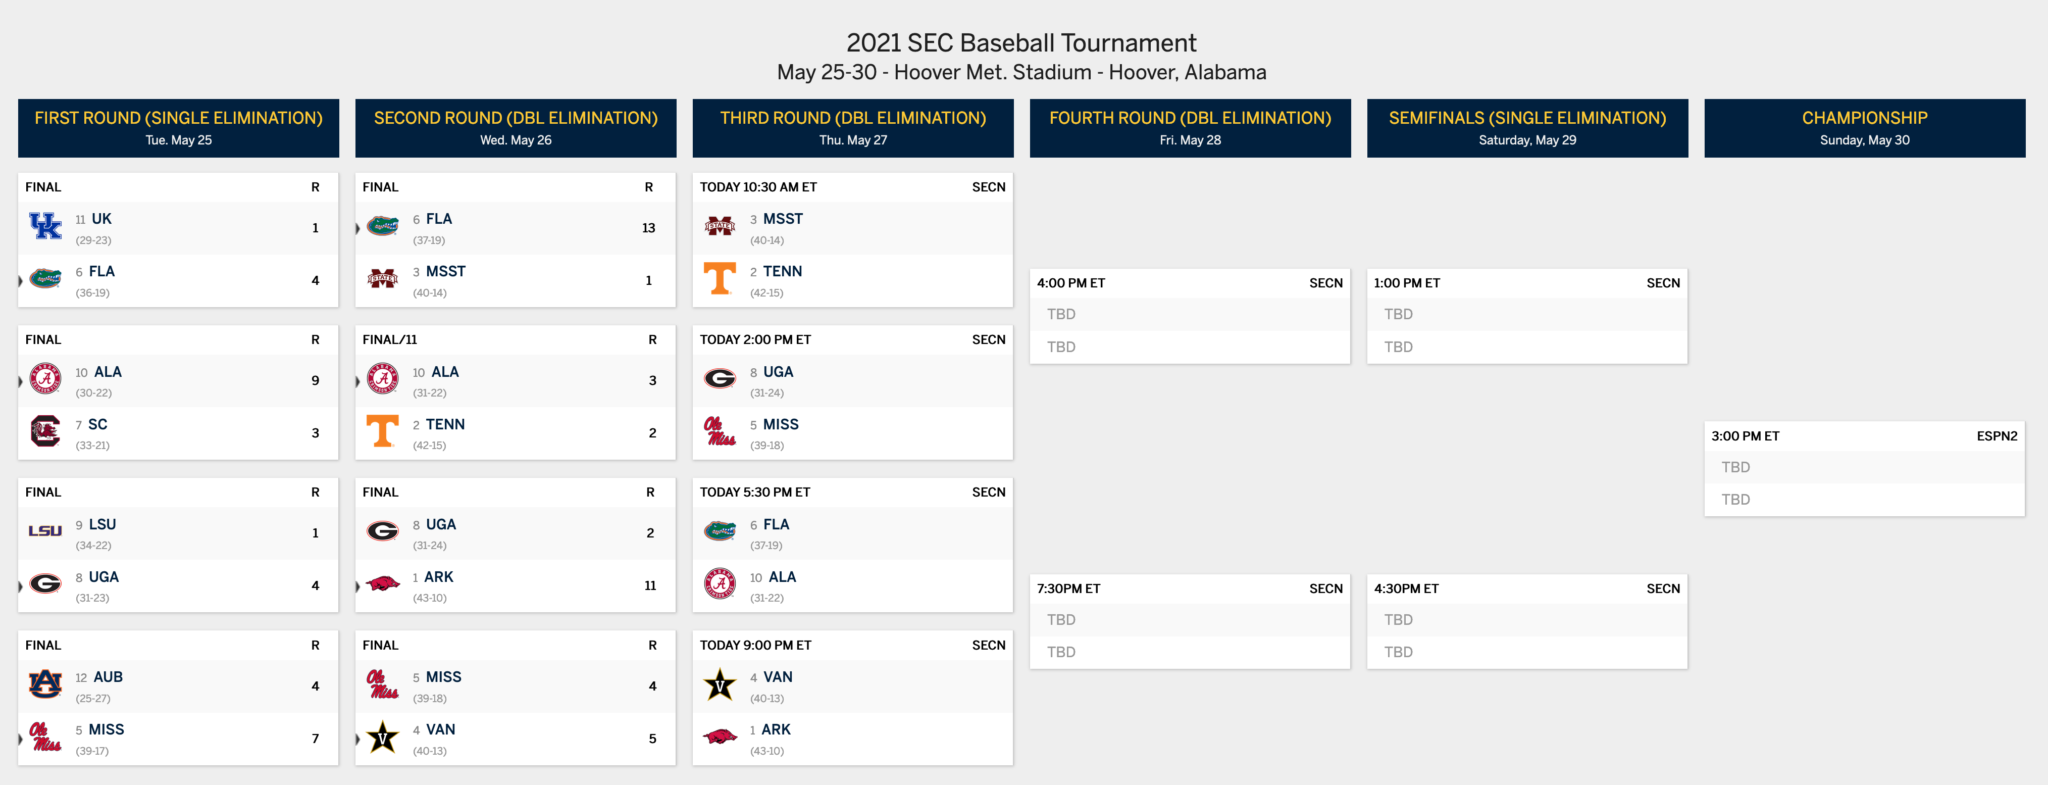2048x785 pixels.
Task: Open the FLA team link in second round
Action: coord(439,219)
